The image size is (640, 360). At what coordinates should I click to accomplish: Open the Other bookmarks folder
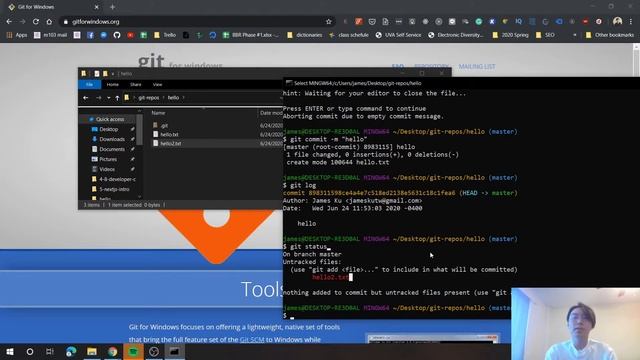(x=610, y=35)
